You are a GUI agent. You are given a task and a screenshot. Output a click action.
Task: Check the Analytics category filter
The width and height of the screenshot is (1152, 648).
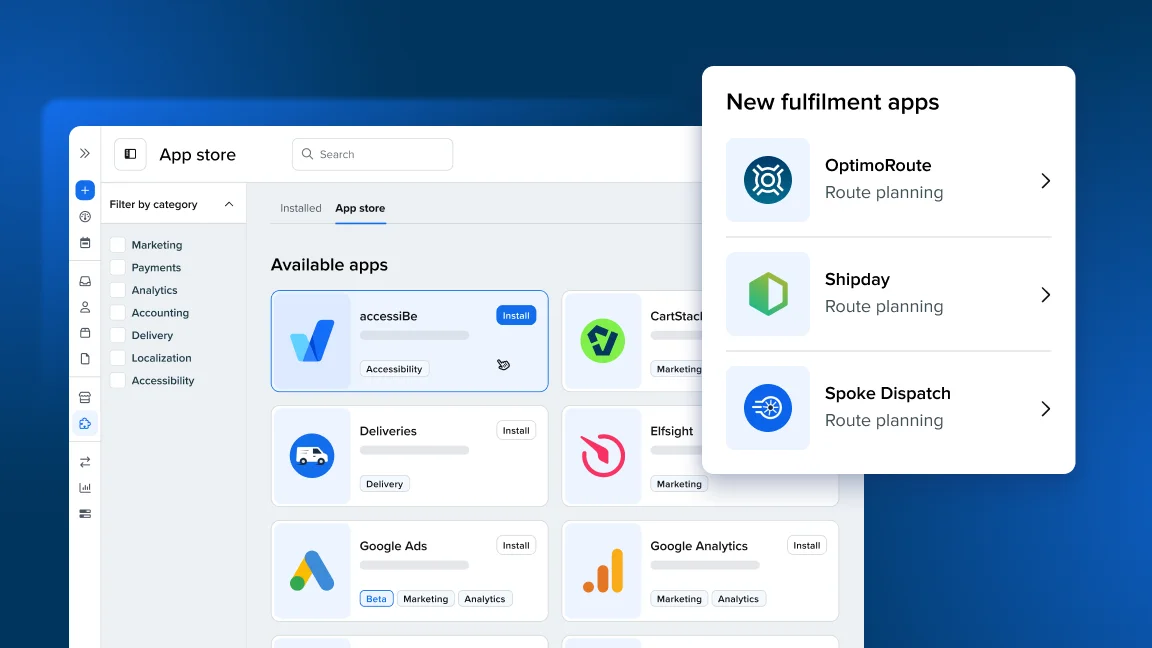point(118,290)
